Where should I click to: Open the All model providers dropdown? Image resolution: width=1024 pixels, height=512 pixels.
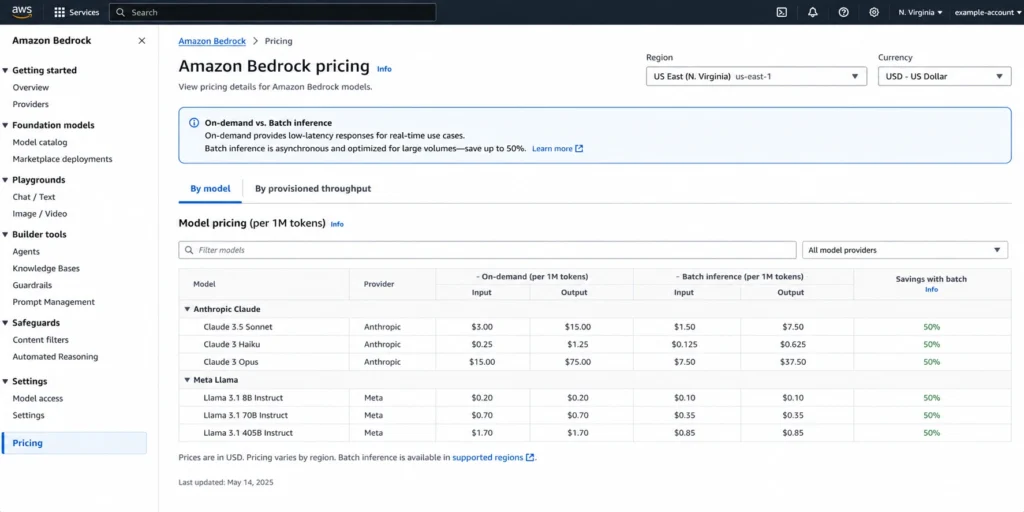(x=904, y=250)
